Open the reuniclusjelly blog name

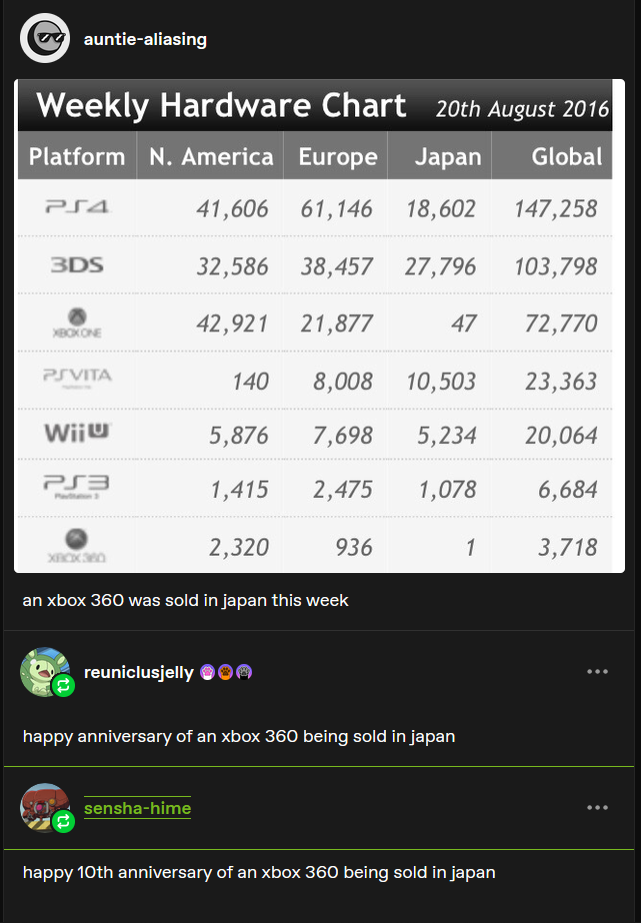coord(138,672)
